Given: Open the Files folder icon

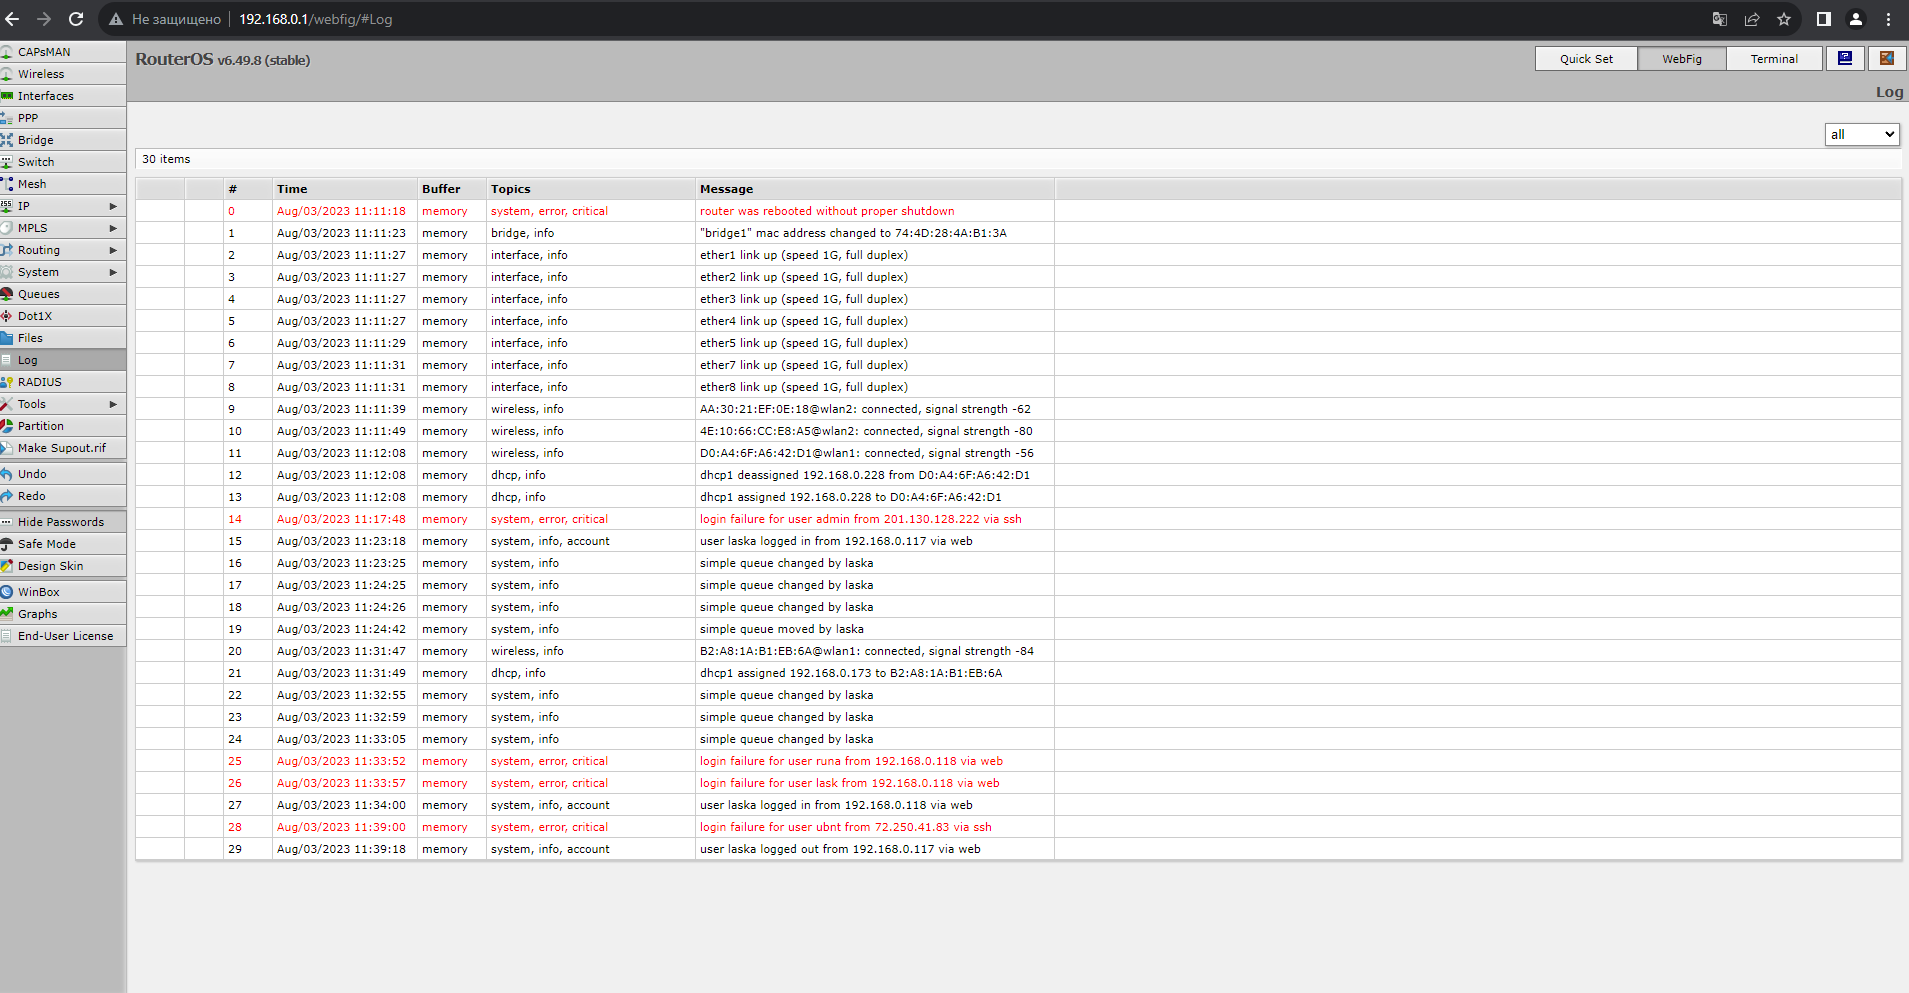Looking at the screenshot, I should [x=7, y=338].
